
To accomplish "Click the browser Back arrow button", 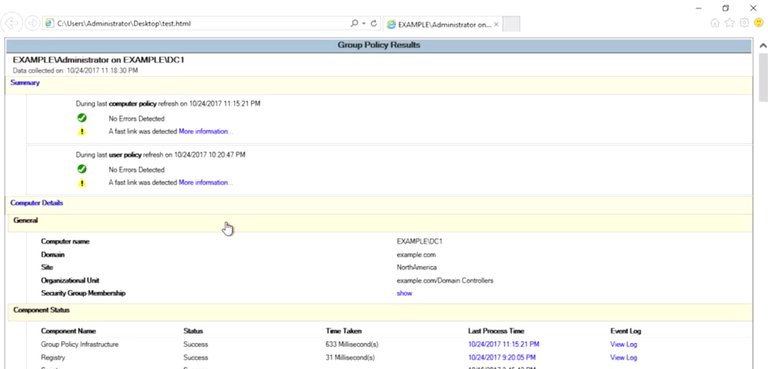I will pos(11,23).
